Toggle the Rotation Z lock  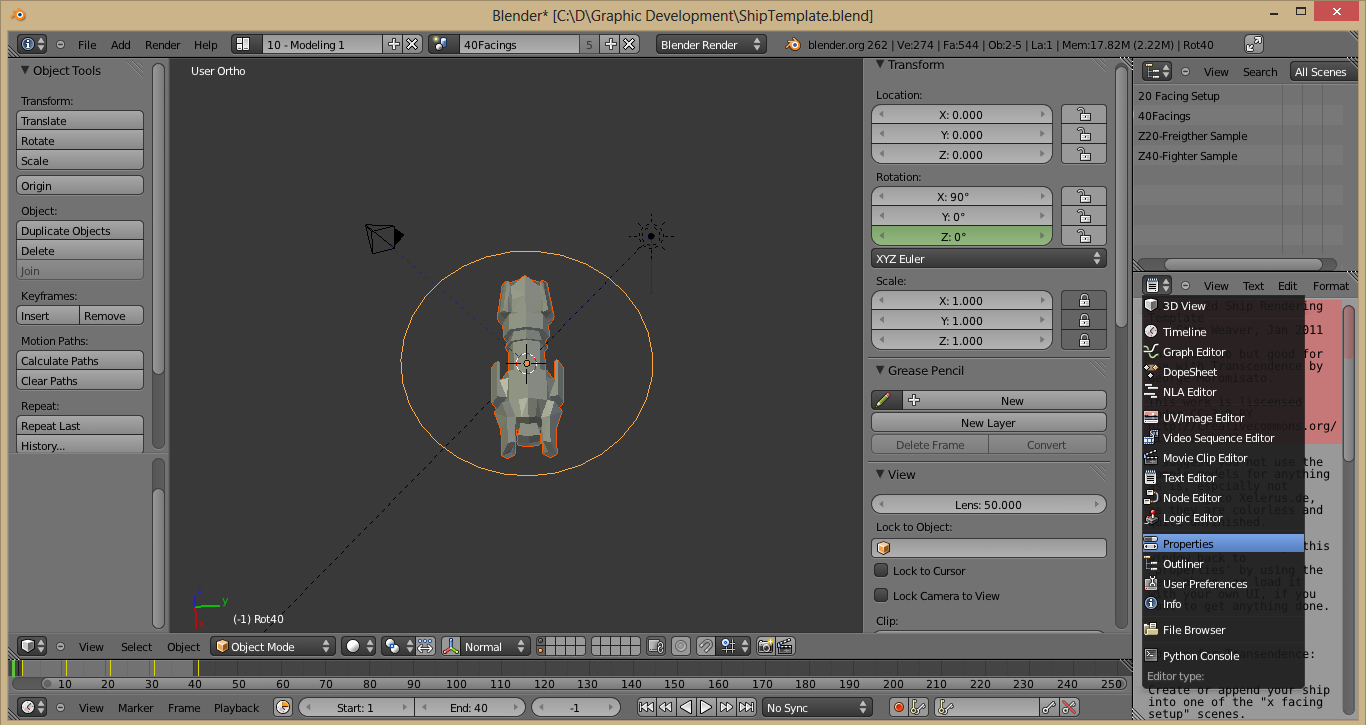coord(1084,236)
